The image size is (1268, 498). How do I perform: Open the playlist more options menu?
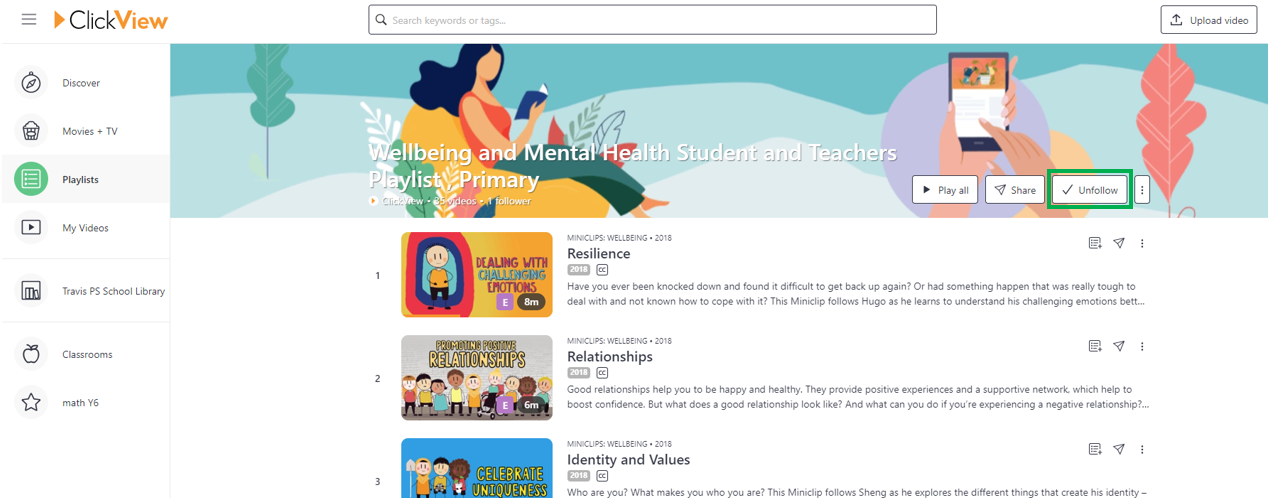pos(1142,190)
